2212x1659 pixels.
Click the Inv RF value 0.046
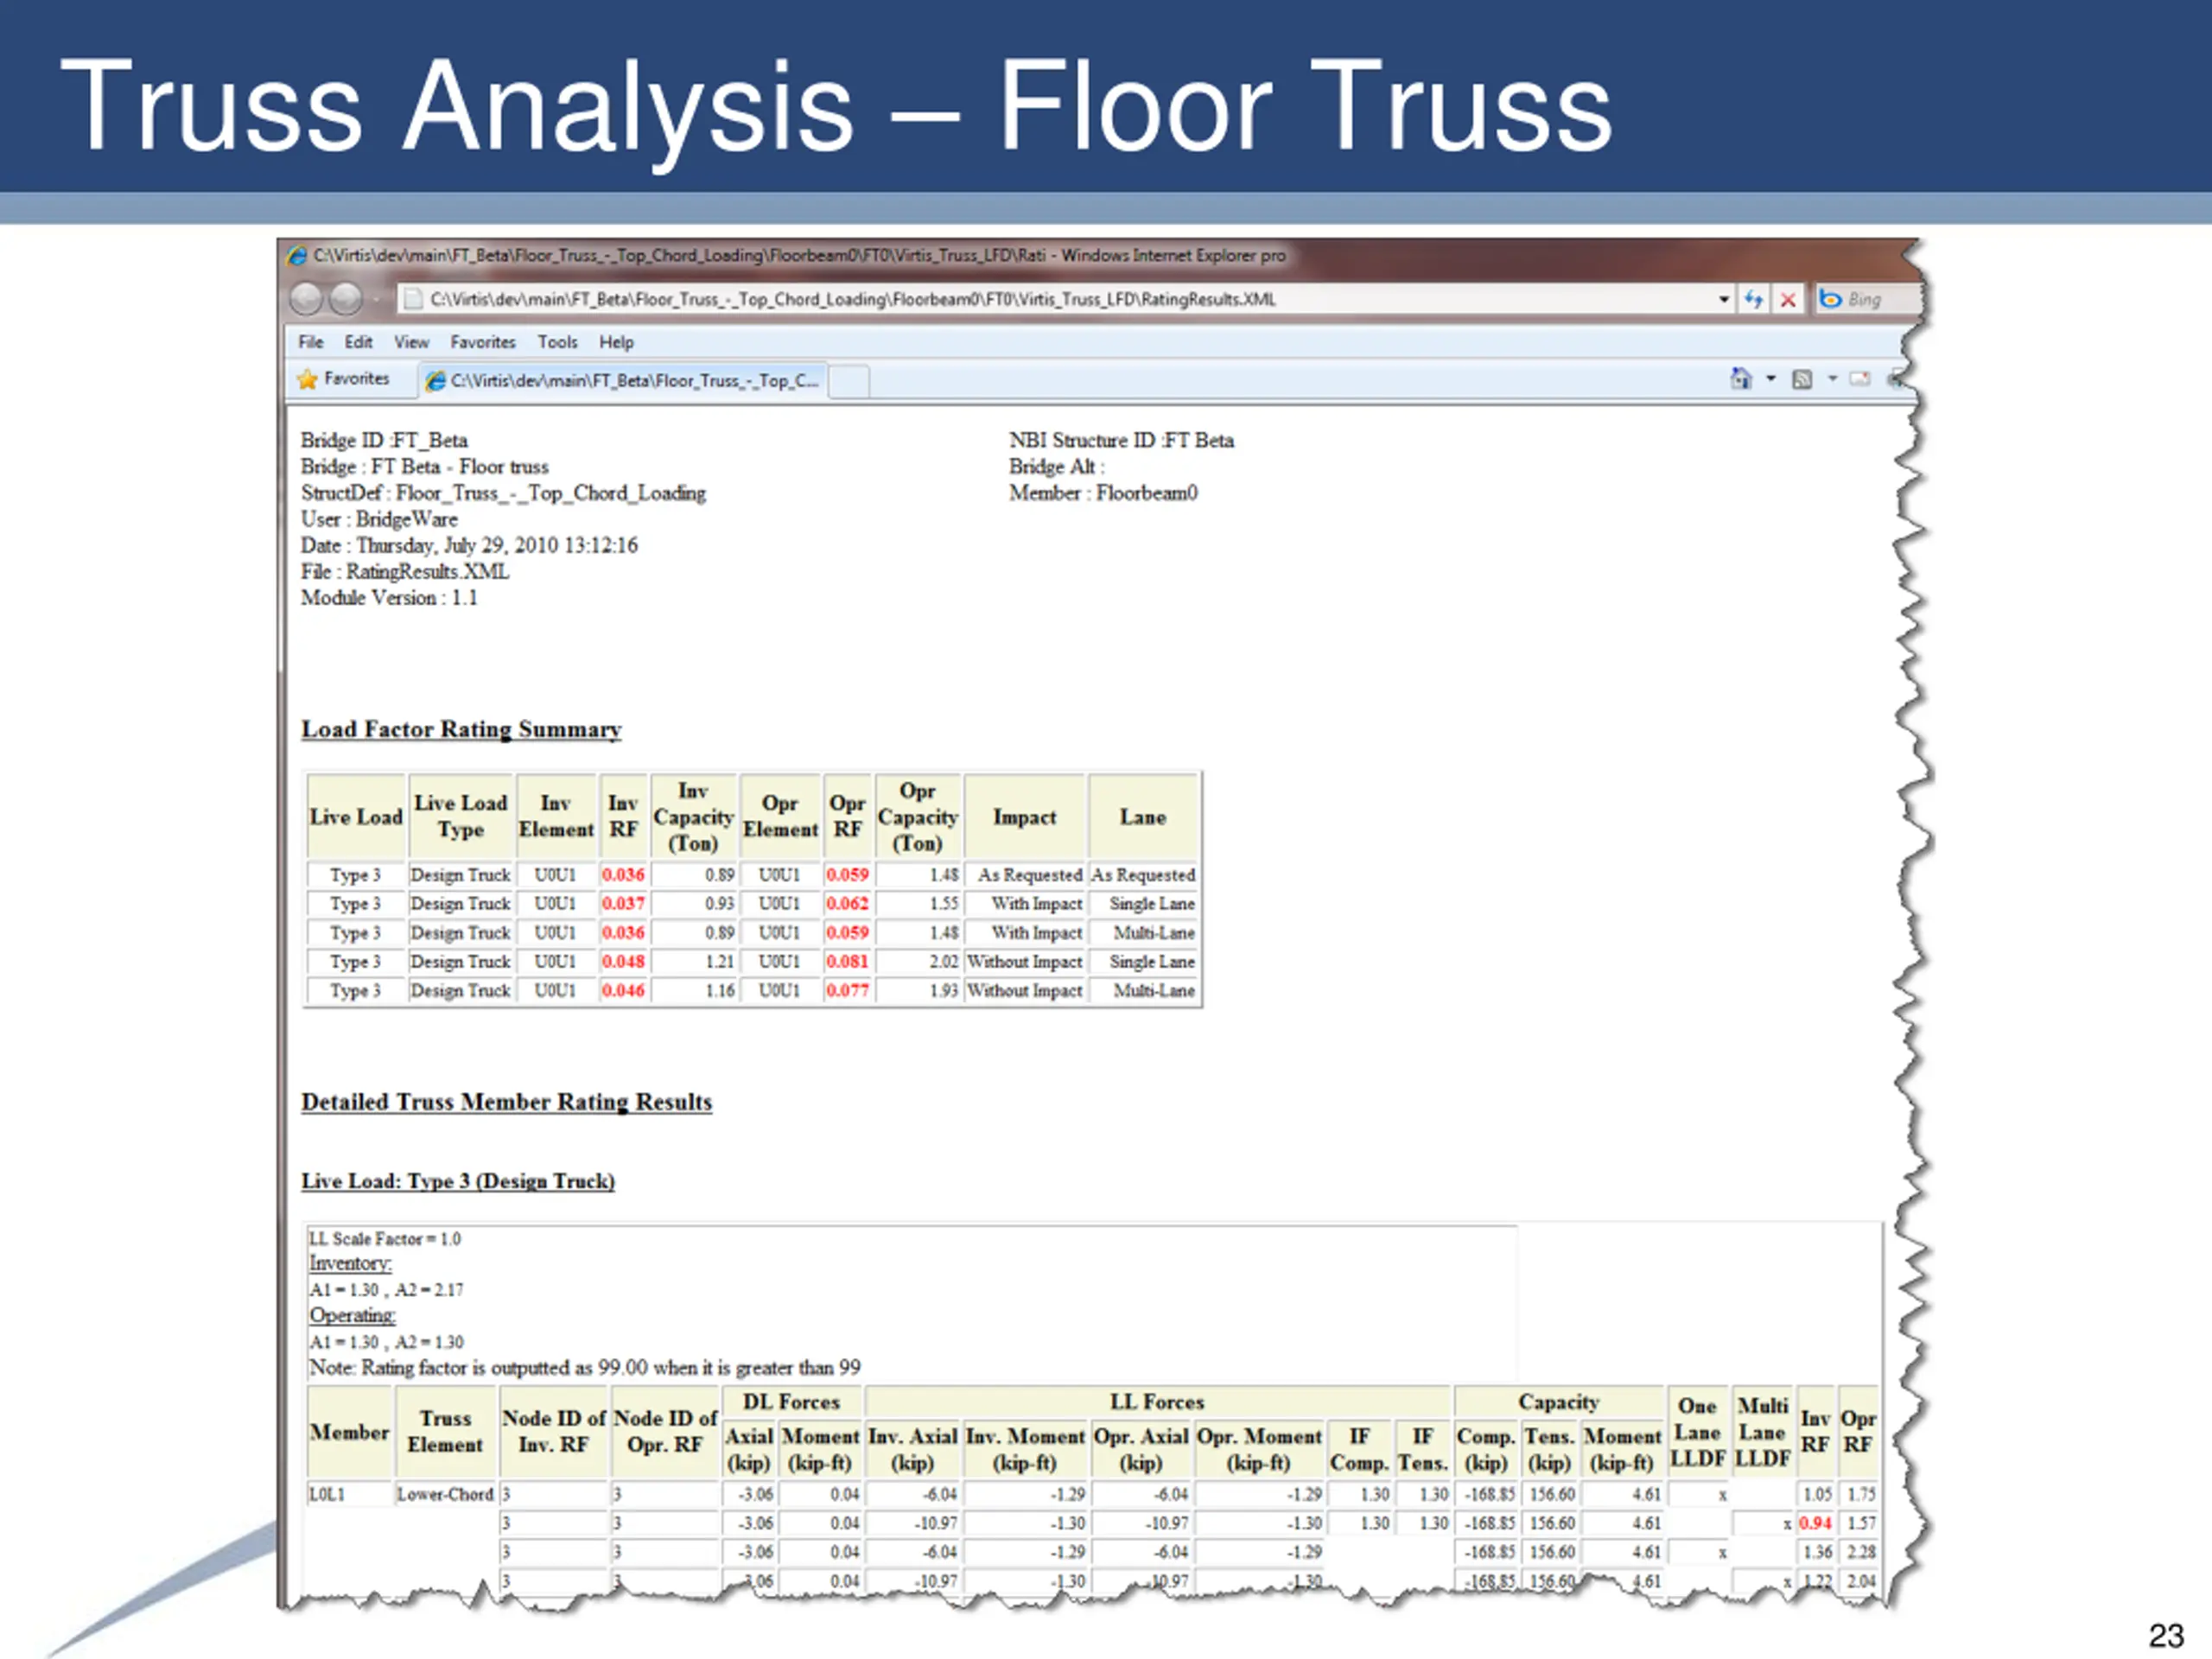click(623, 991)
